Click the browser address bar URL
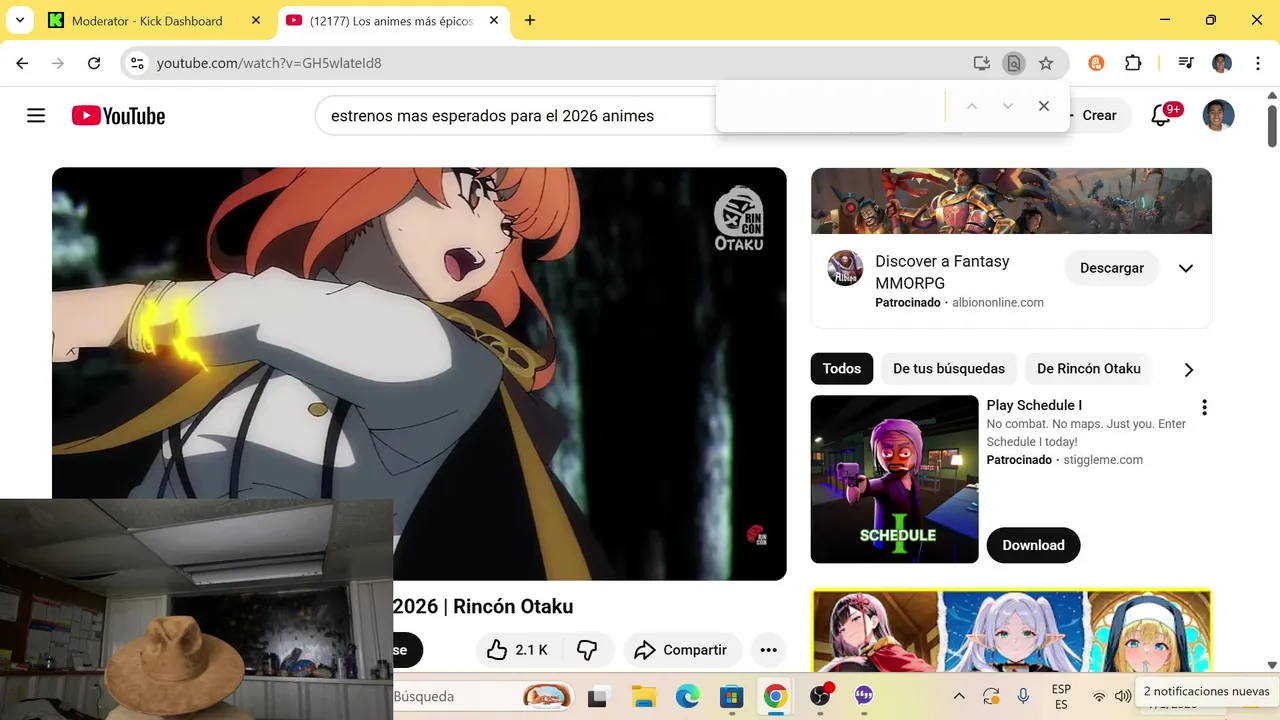1280x720 pixels. point(269,63)
